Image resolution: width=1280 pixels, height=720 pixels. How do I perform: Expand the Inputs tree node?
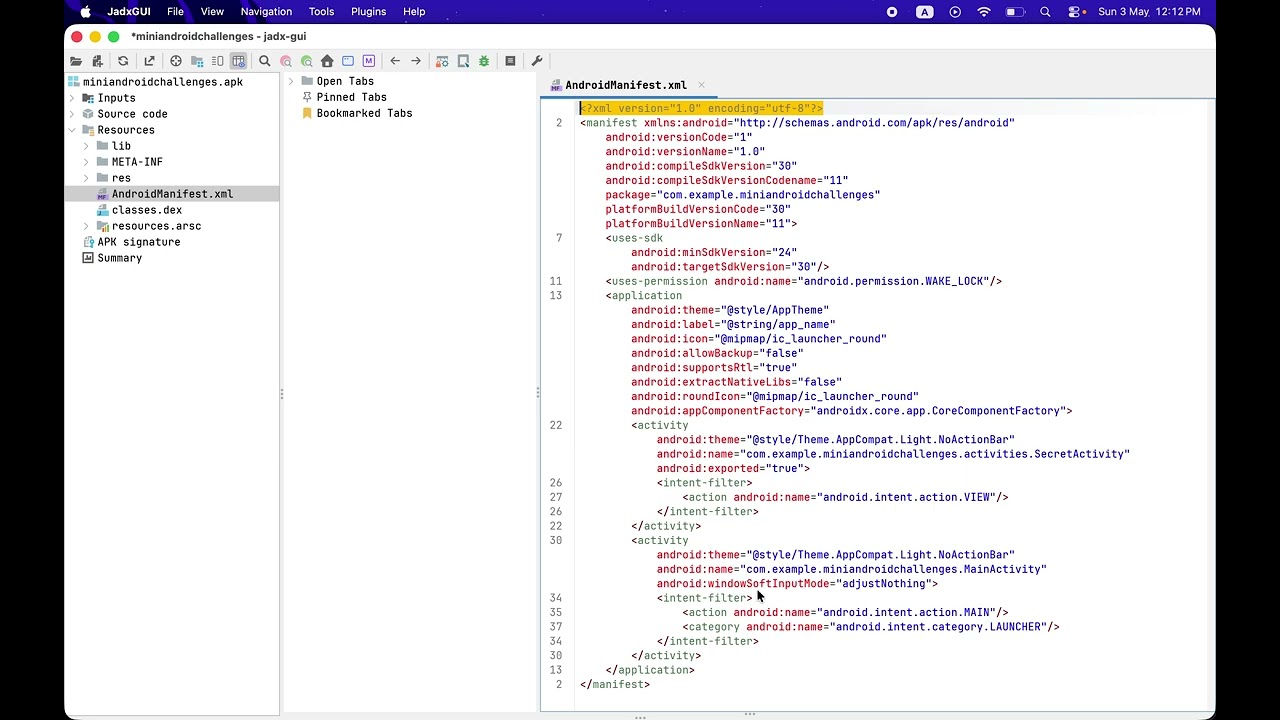point(72,98)
